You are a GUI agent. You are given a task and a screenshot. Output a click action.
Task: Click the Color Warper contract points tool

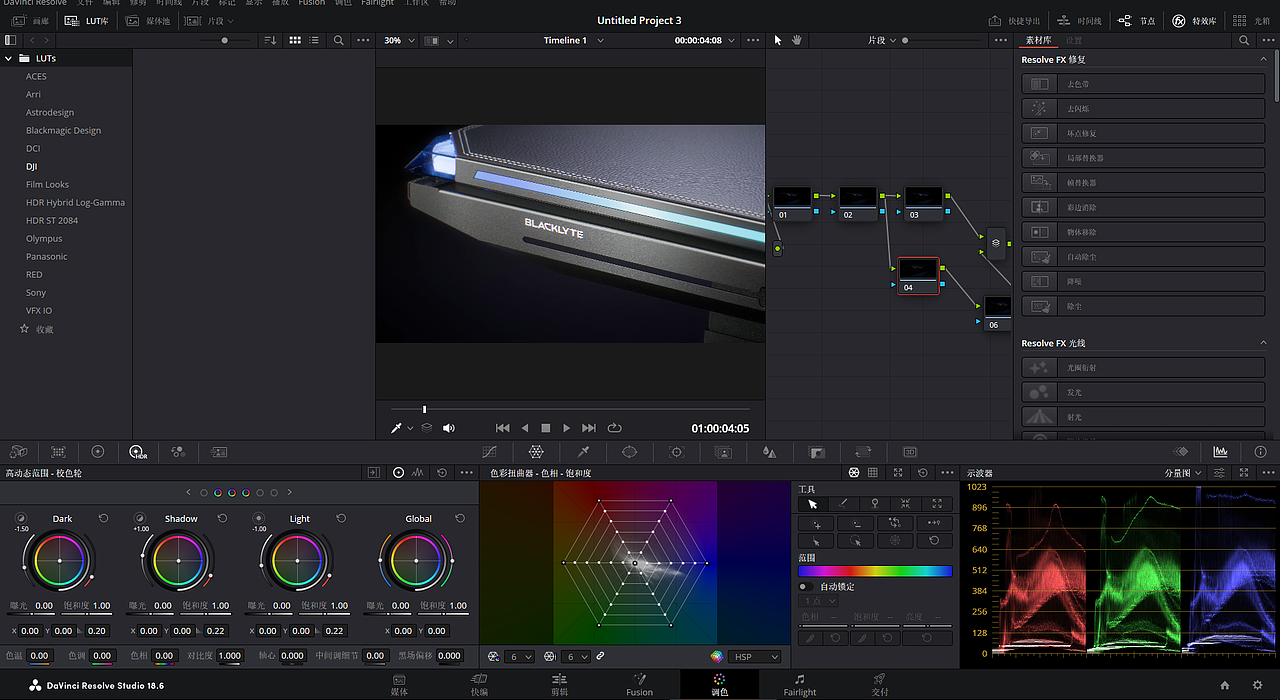coord(905,504)
